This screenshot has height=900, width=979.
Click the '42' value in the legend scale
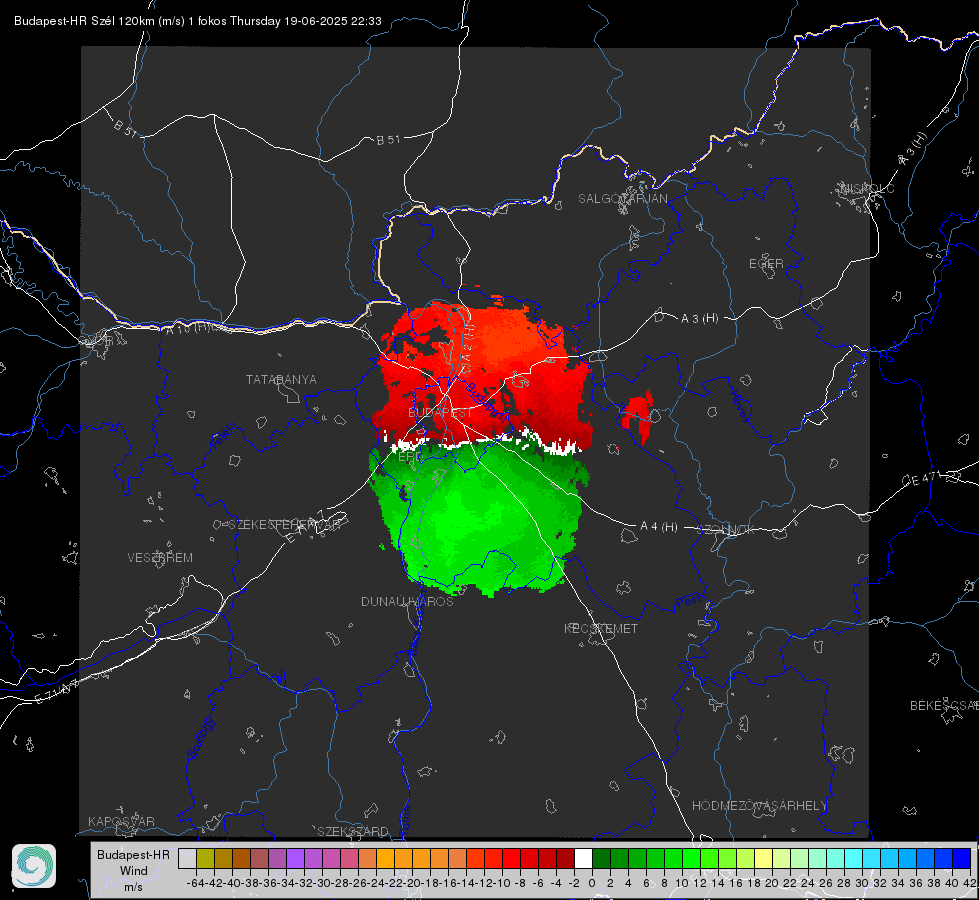970,883
